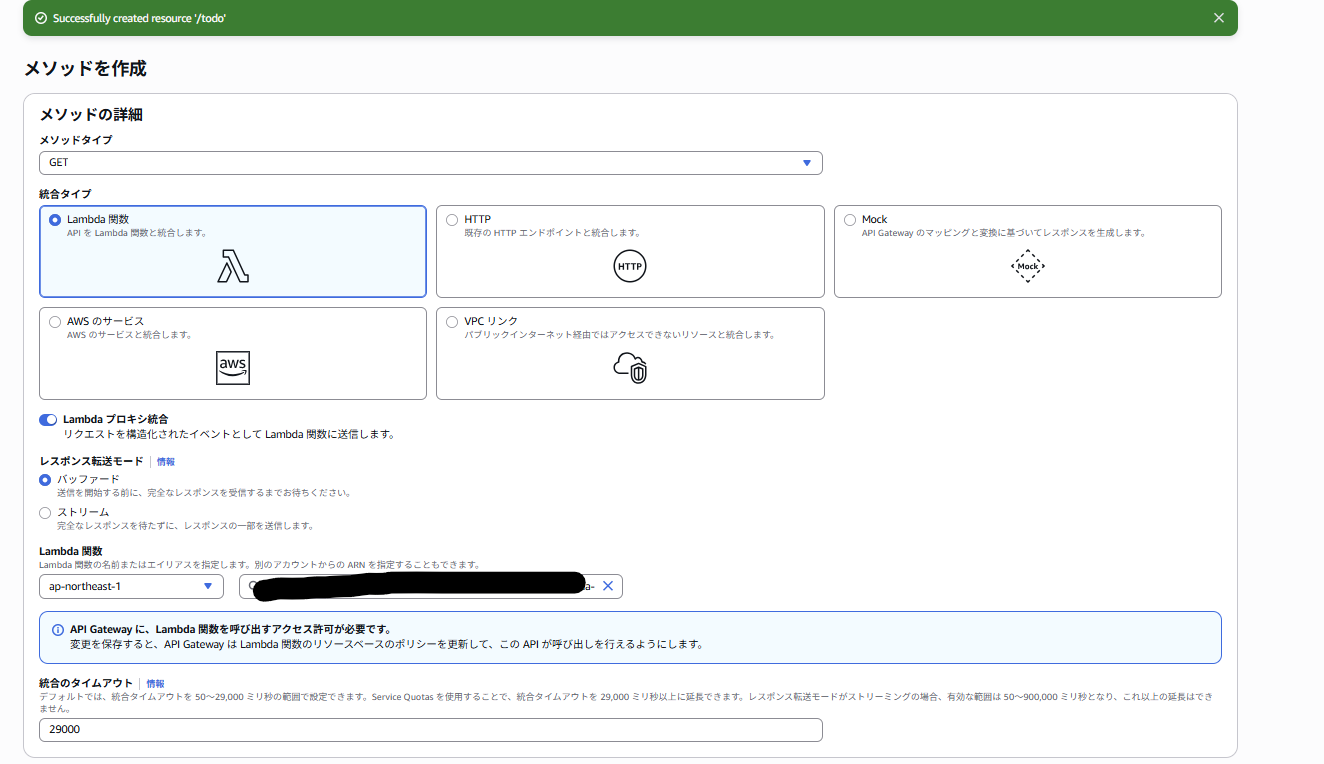Viewport: 1324px width, 764px height.
Task: Open the ap-northeast-1 region dropdown
Action: [131, 586]
